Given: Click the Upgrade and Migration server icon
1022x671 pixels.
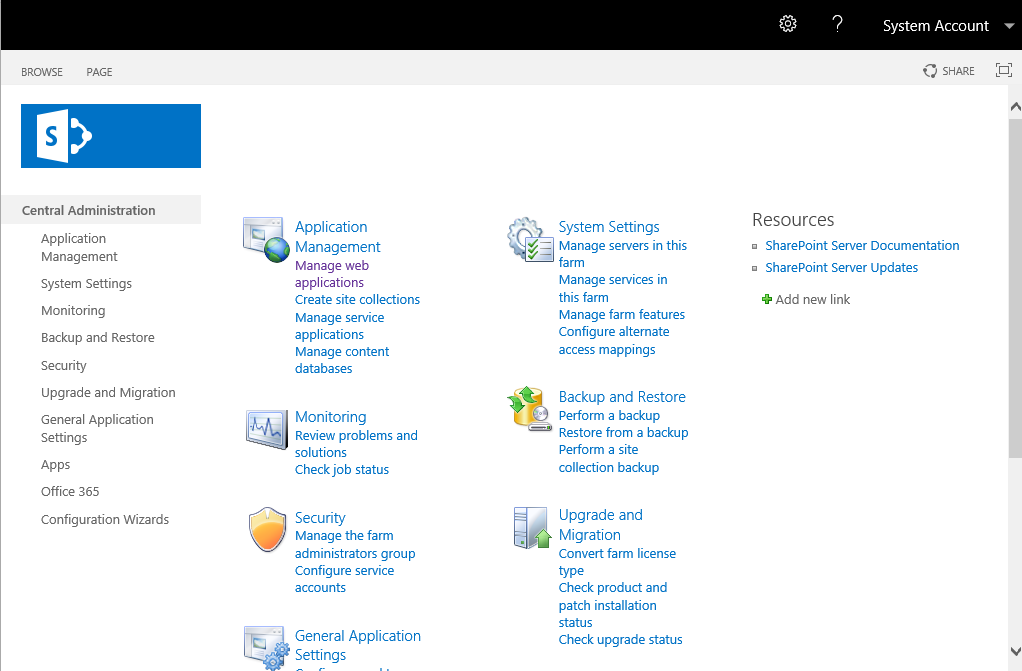Looking at the screenshot, I should click(x=532, y=528).
